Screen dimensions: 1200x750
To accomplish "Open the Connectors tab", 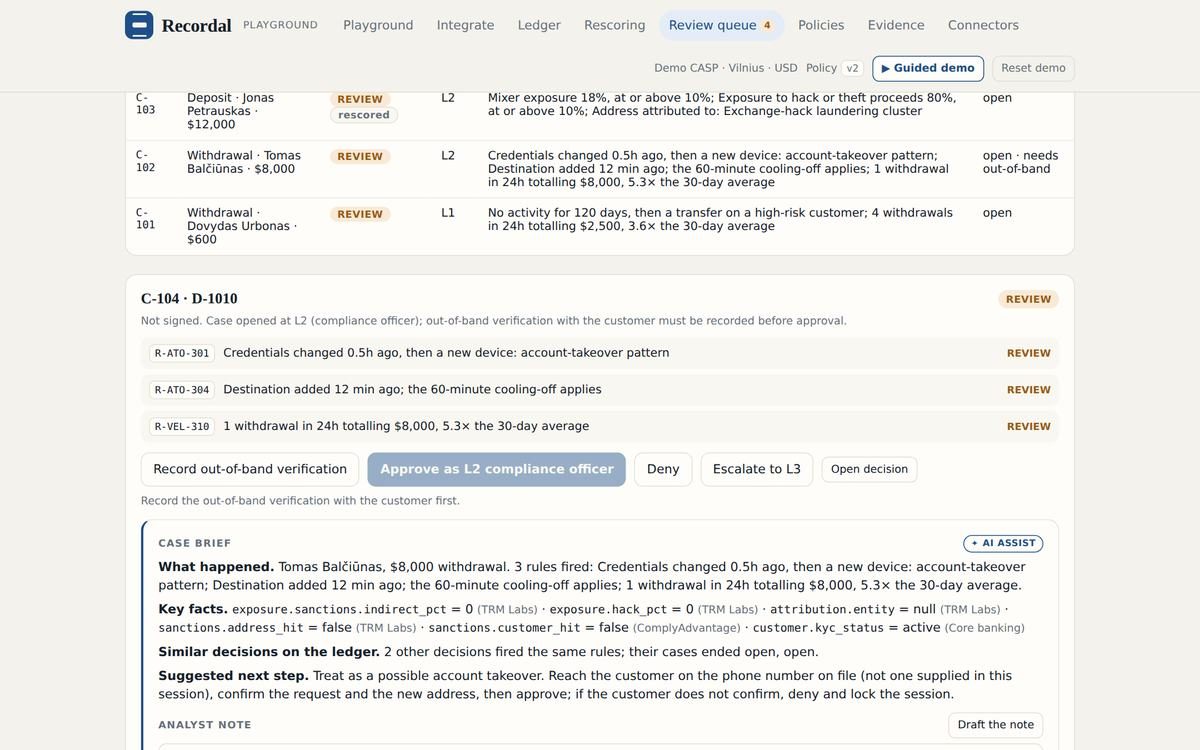I will click(983, 25).
